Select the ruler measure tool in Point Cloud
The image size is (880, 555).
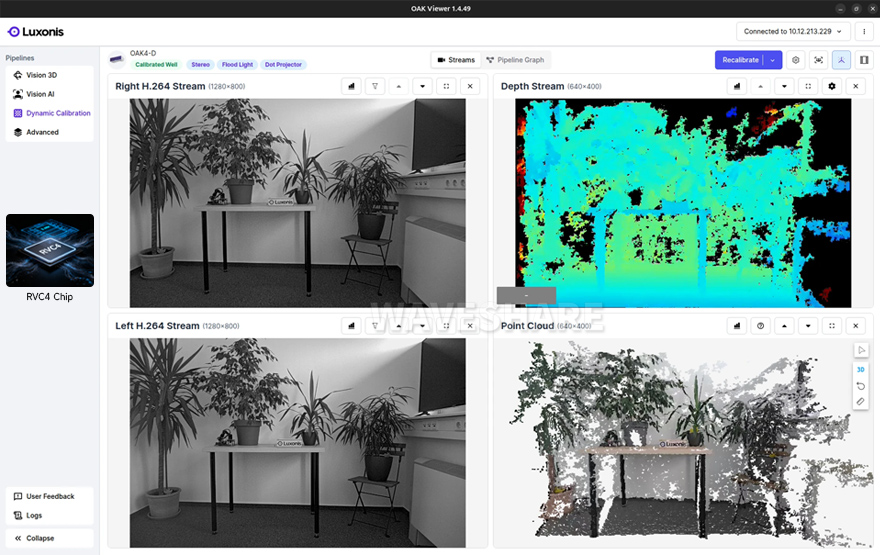point(861,402)
